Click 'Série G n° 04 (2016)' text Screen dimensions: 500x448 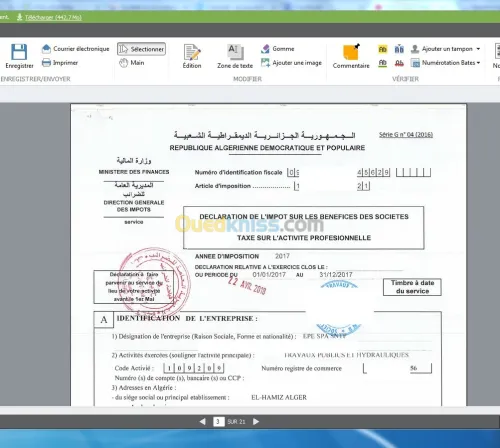tap(406, 135)
